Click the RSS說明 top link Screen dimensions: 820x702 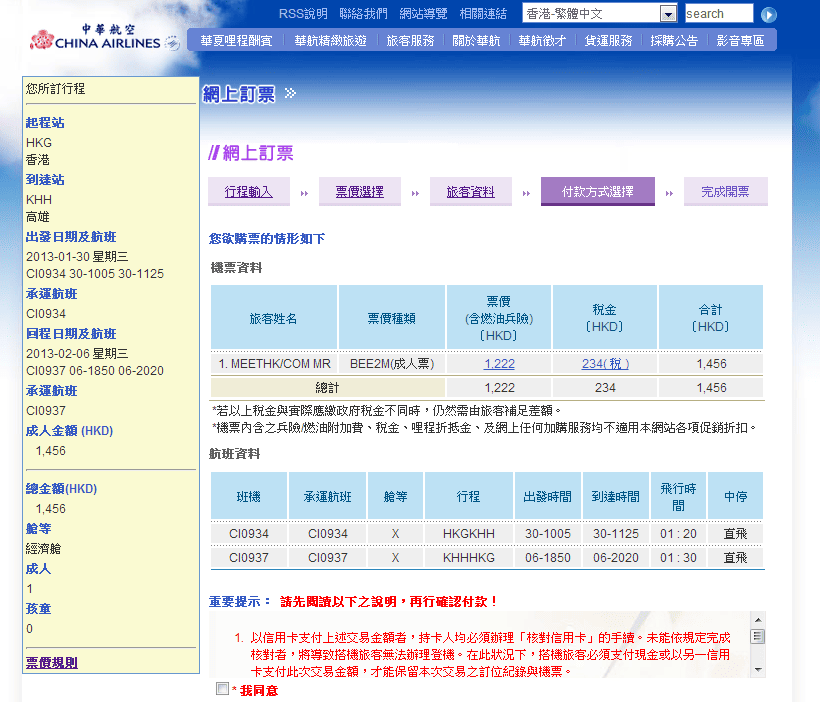(302, 14)
